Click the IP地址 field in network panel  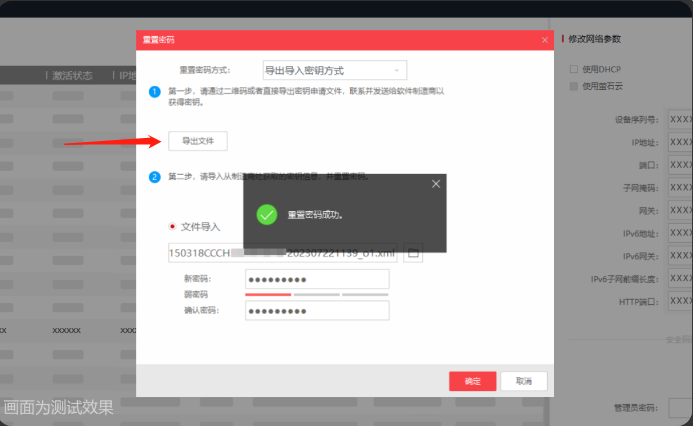[x=680, y=142]
